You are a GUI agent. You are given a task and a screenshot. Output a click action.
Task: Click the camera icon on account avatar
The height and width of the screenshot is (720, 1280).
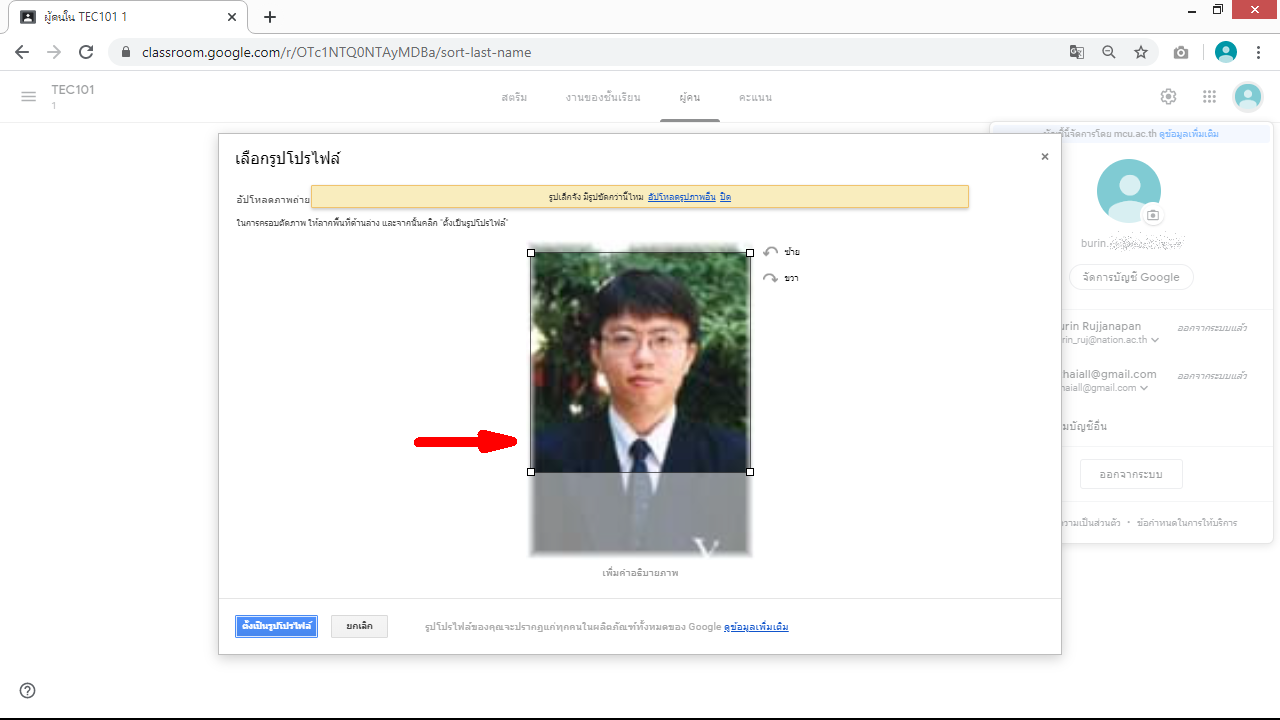tap(1153, 215)
